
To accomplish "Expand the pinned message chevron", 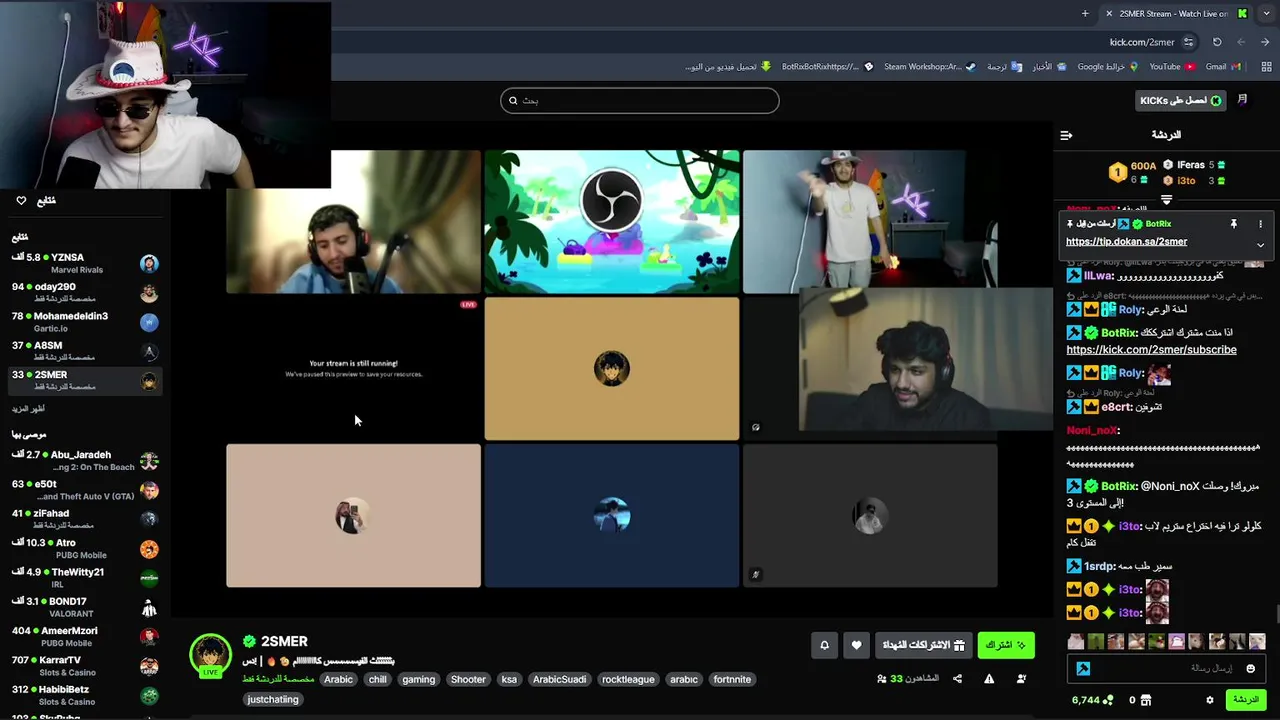I will (x=1260, y=245).
